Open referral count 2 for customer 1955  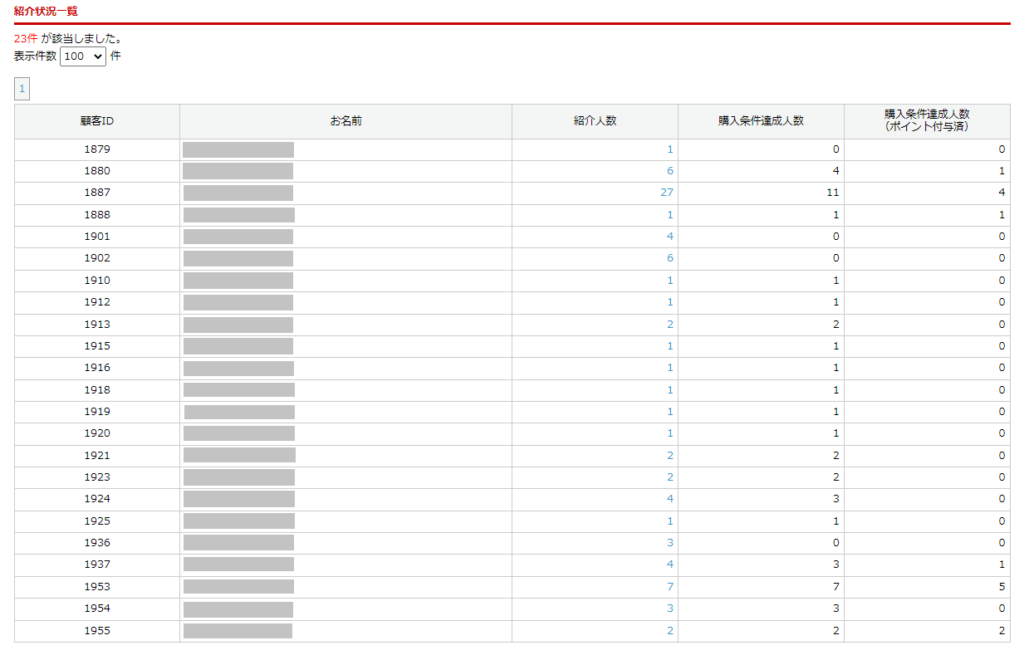[669, 631]
